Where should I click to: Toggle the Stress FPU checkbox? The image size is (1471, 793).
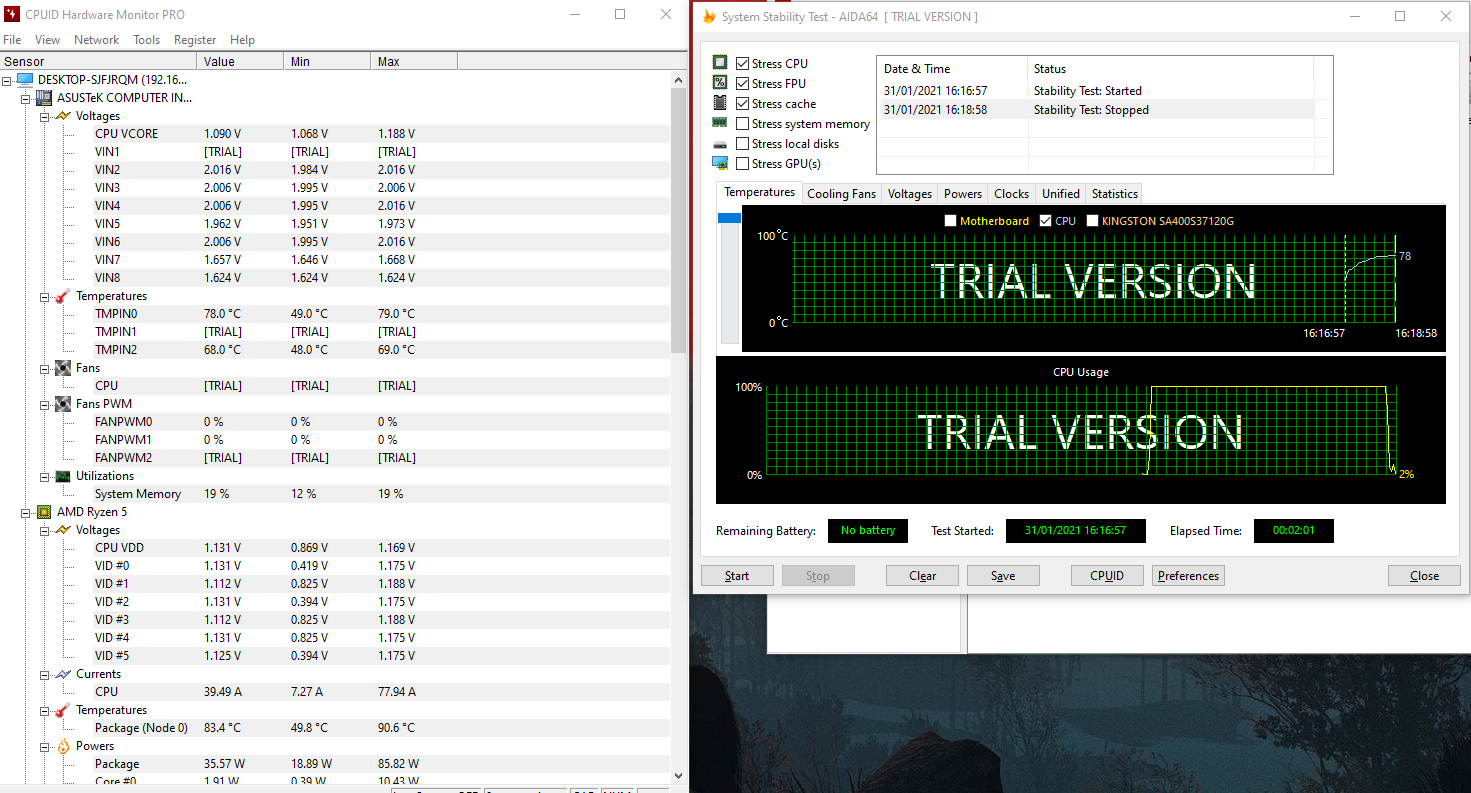point(742,84)
